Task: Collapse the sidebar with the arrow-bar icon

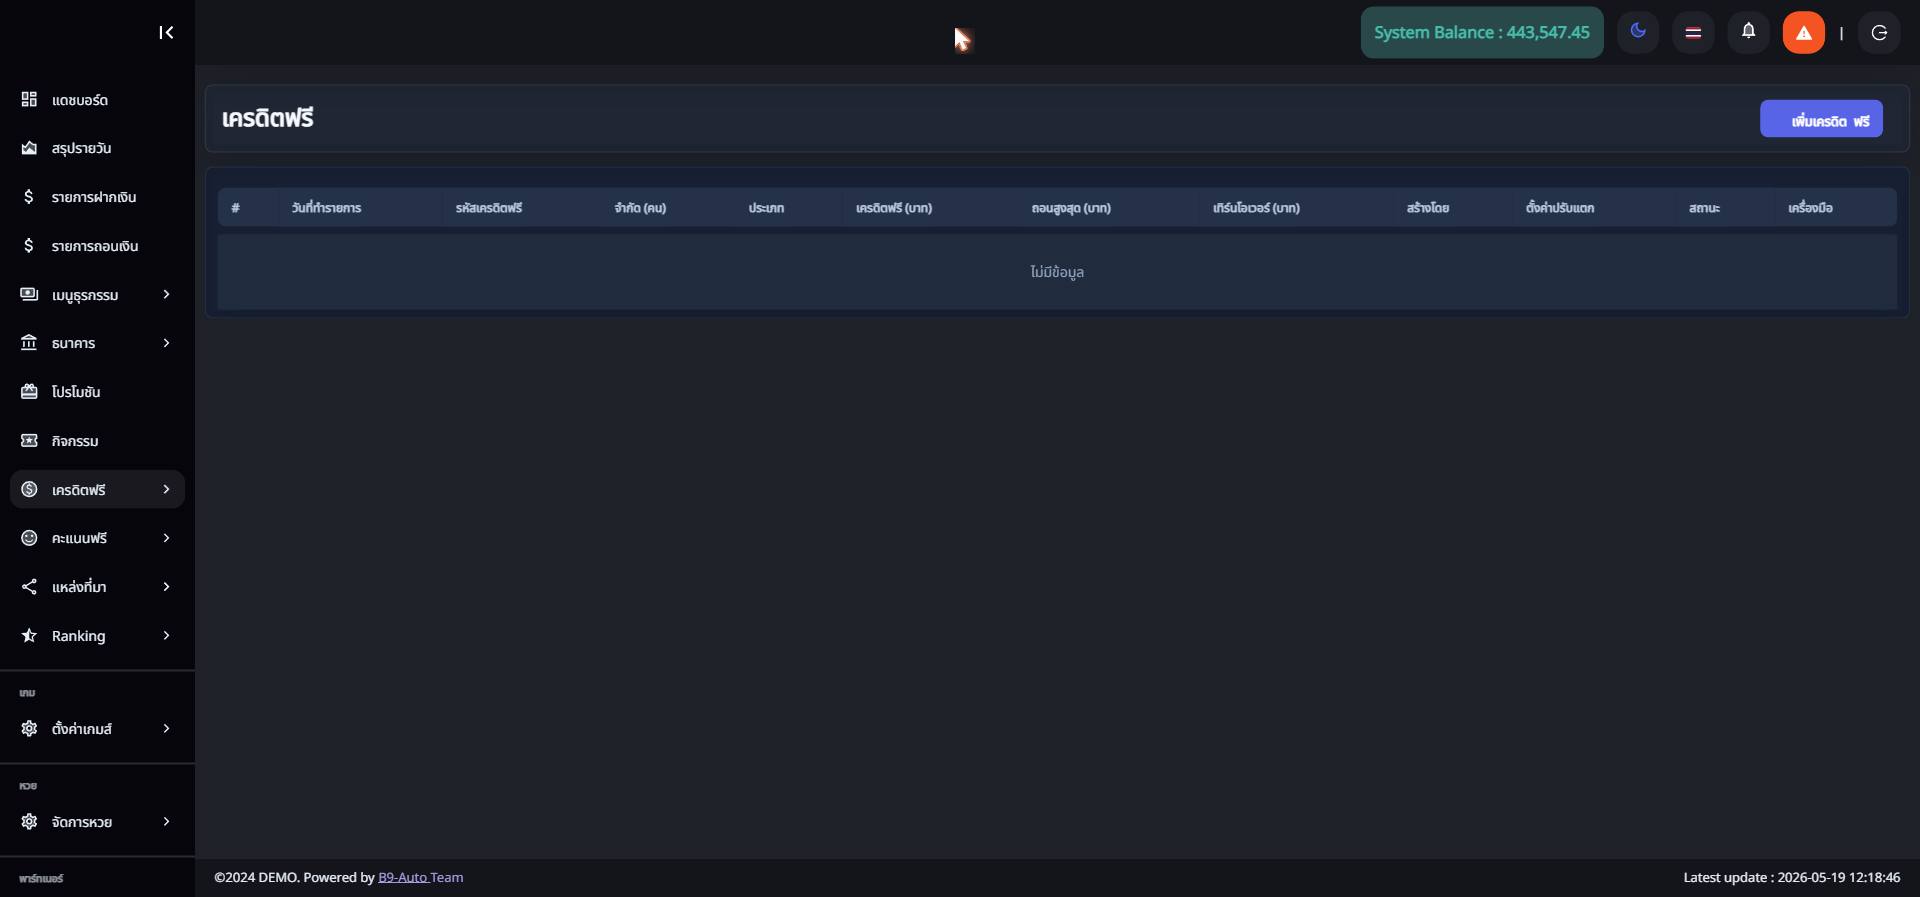Action: click(166, 33)
